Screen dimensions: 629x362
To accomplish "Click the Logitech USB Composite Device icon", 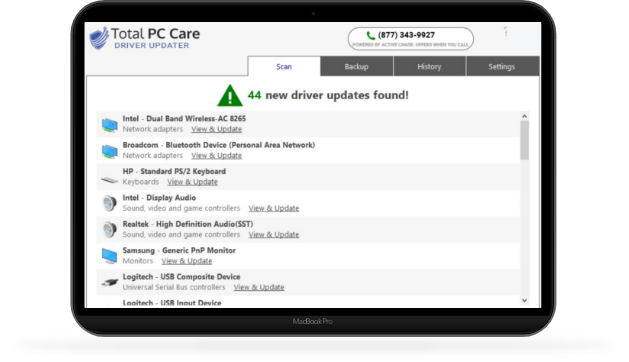I will (x=110, y=282).
